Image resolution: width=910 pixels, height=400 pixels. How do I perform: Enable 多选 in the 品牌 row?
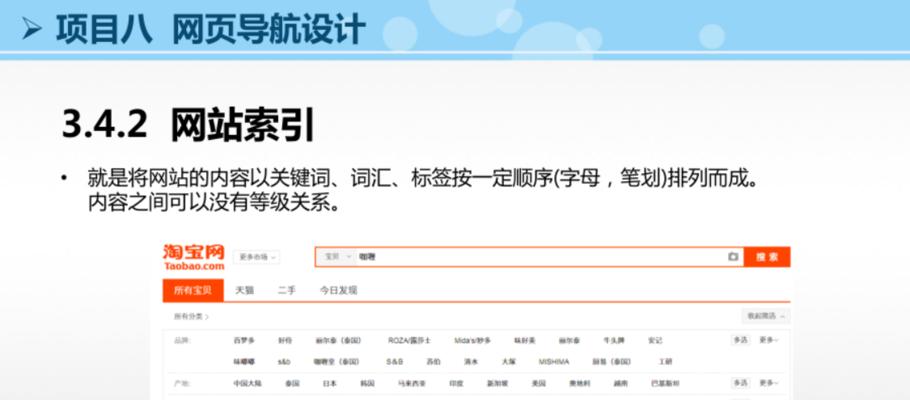point(740,340)
